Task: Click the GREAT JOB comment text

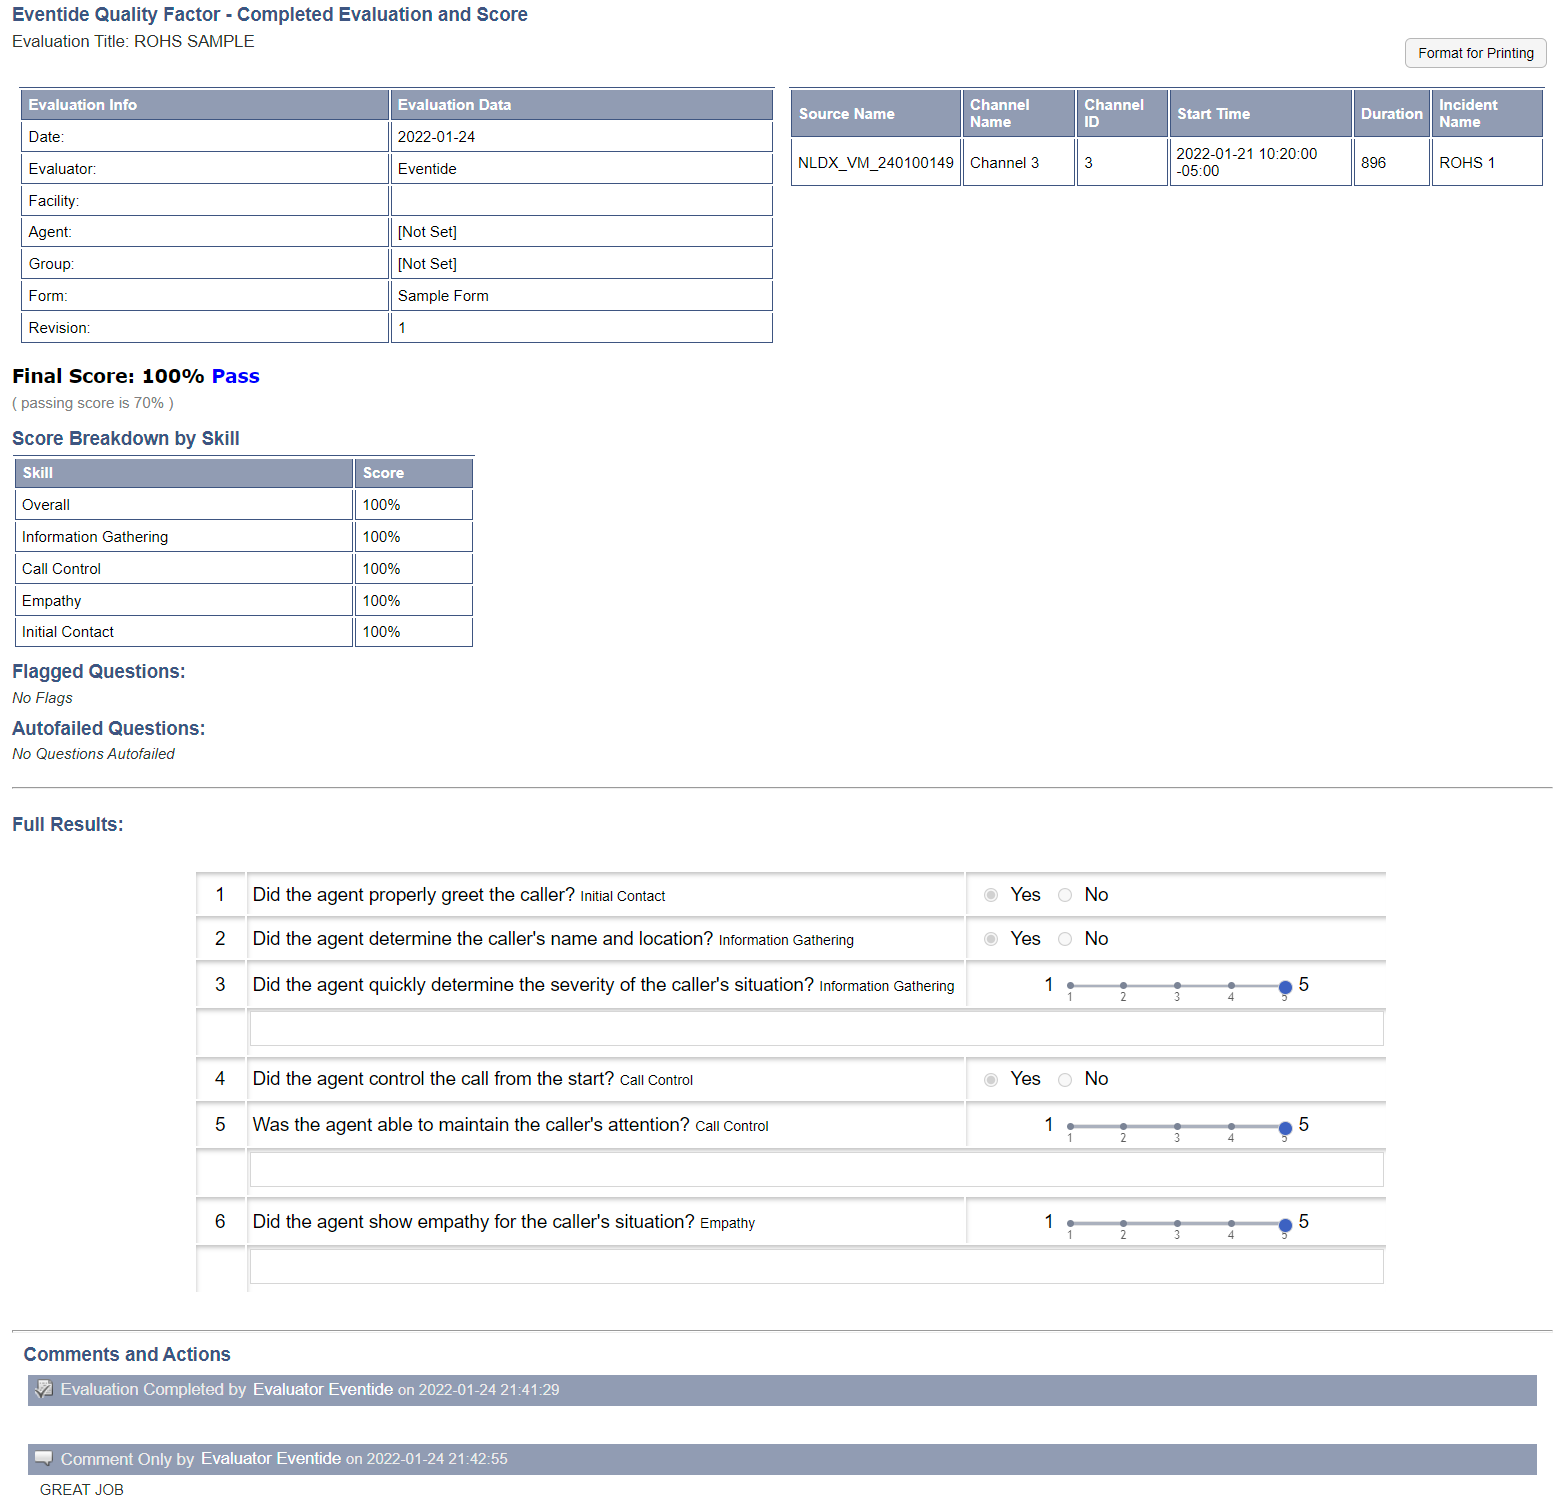Action: pyautogui.click(x=82, y=1489)
